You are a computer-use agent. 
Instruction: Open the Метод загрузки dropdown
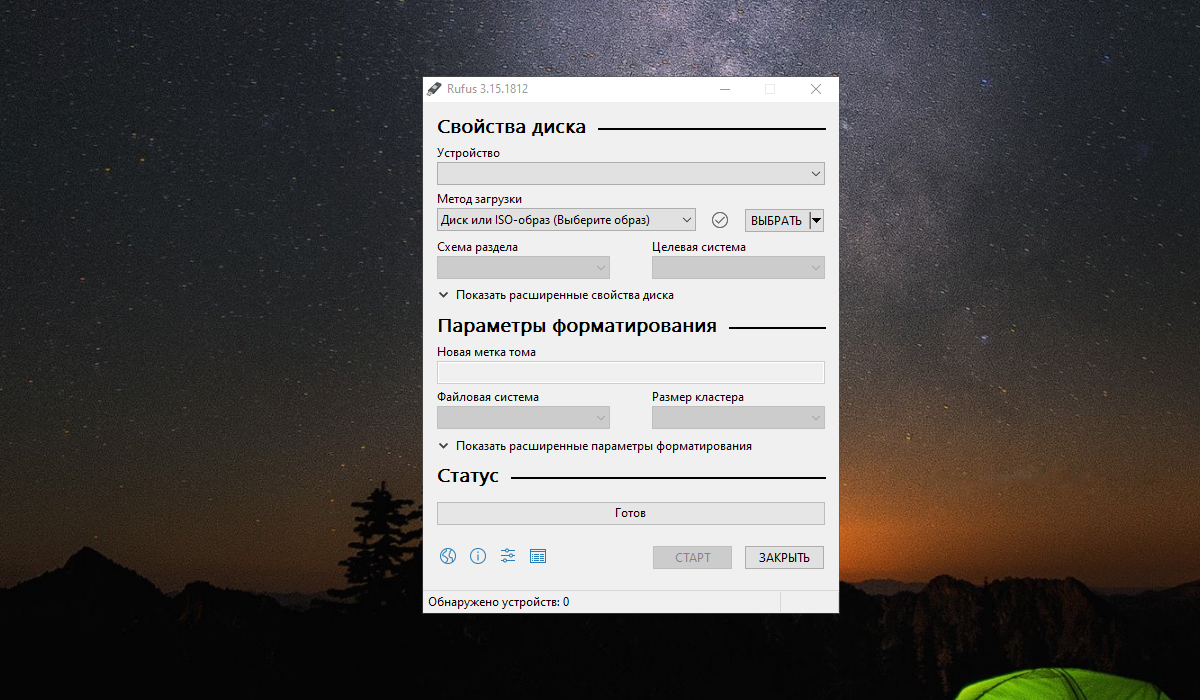click(x=566, y=220)
